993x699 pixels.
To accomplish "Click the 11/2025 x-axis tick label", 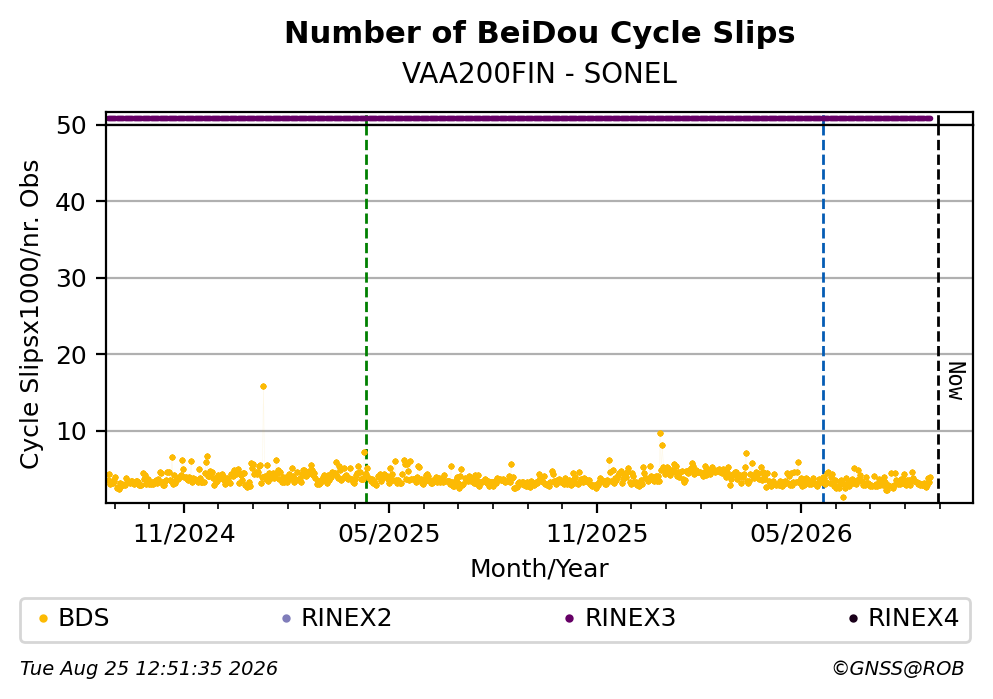I will [x=597, y=534].
